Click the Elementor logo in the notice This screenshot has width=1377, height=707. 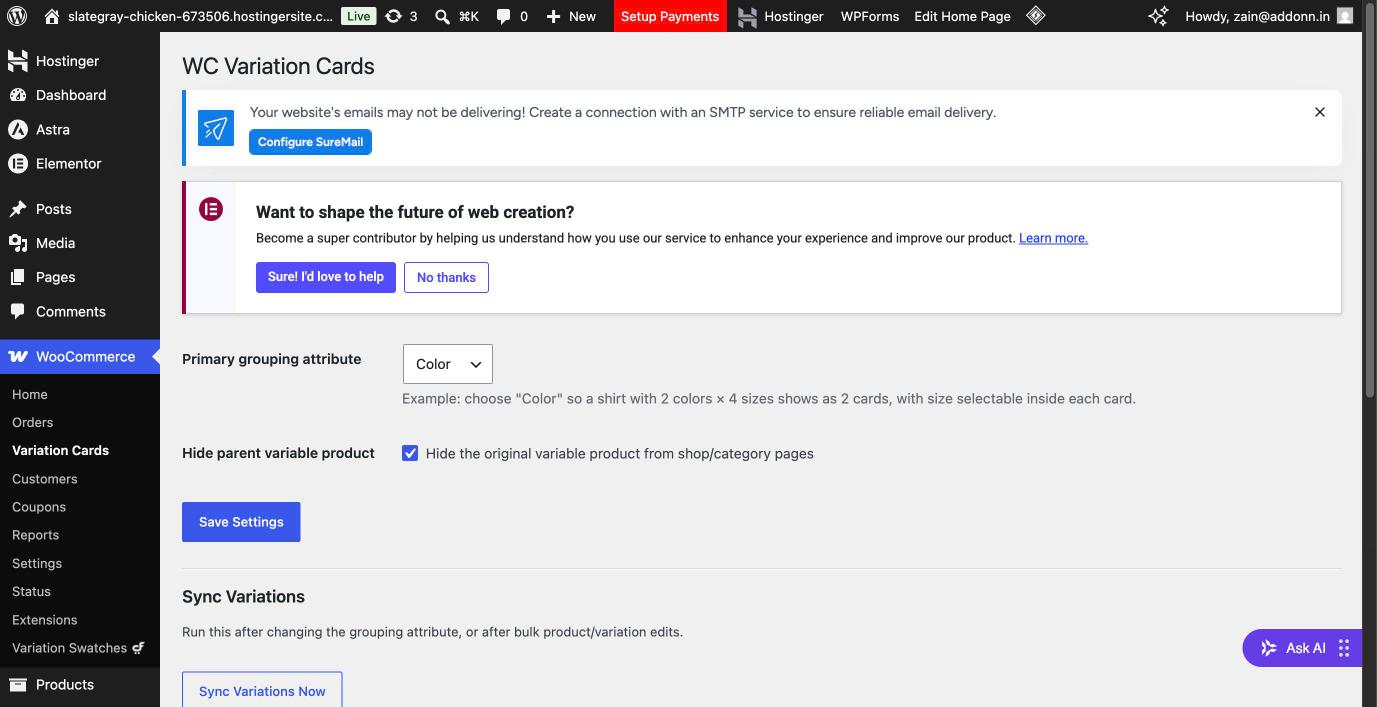[211, 209]
